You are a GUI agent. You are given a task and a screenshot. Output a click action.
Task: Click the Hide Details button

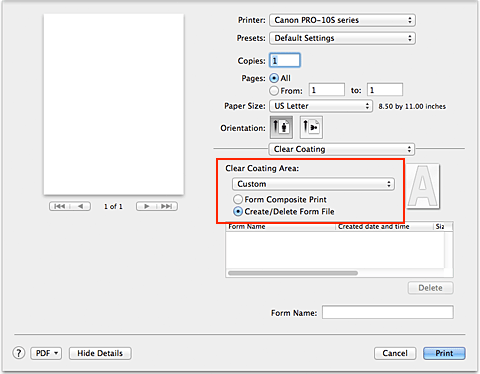(100, 353)
